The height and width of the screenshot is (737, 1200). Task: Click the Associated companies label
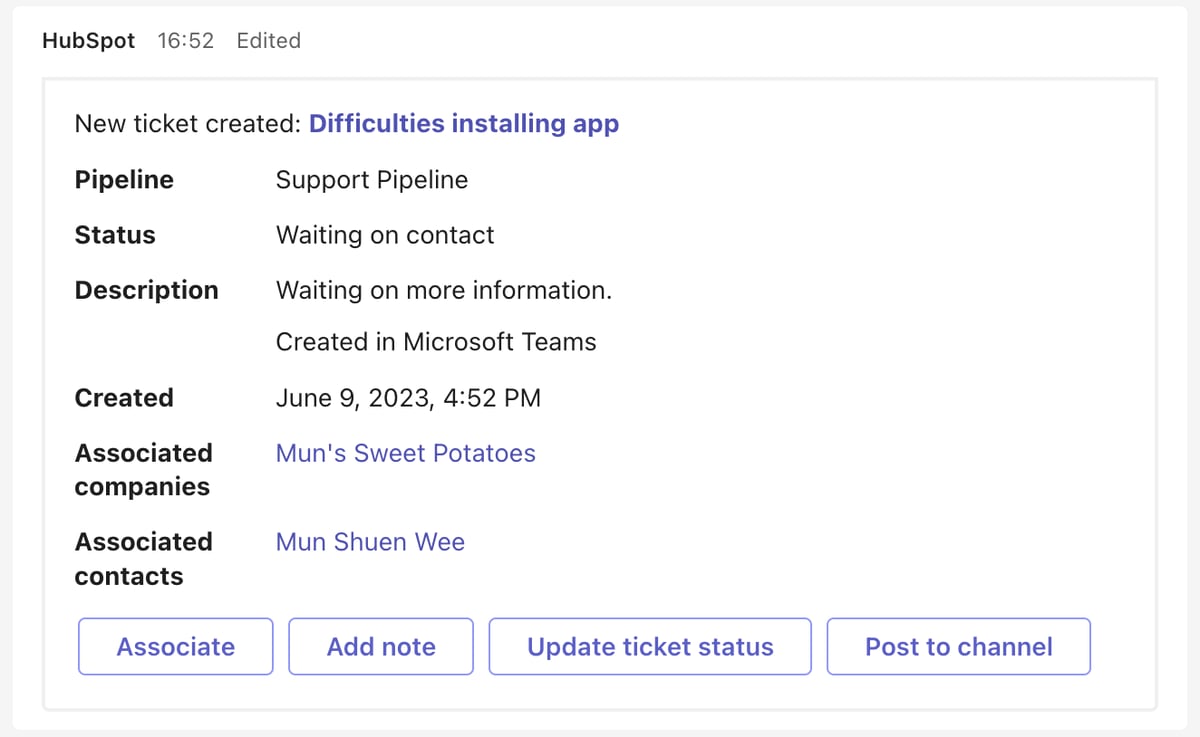coord(143,470)
